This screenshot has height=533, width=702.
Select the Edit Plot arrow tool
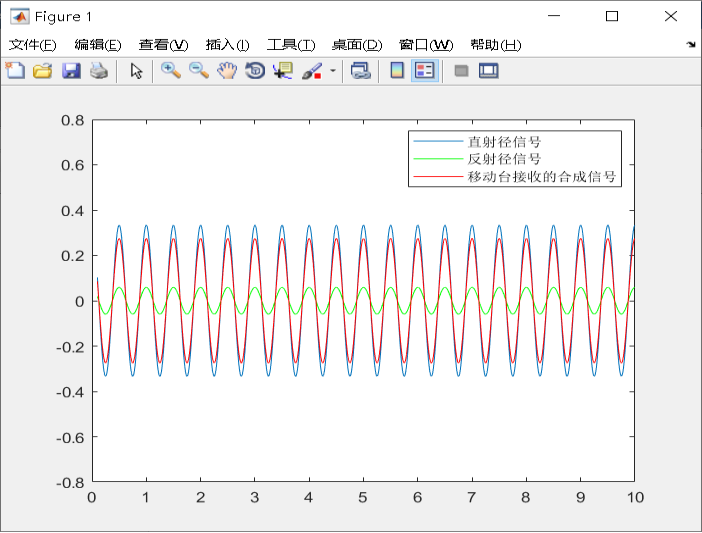click(136, 71)
